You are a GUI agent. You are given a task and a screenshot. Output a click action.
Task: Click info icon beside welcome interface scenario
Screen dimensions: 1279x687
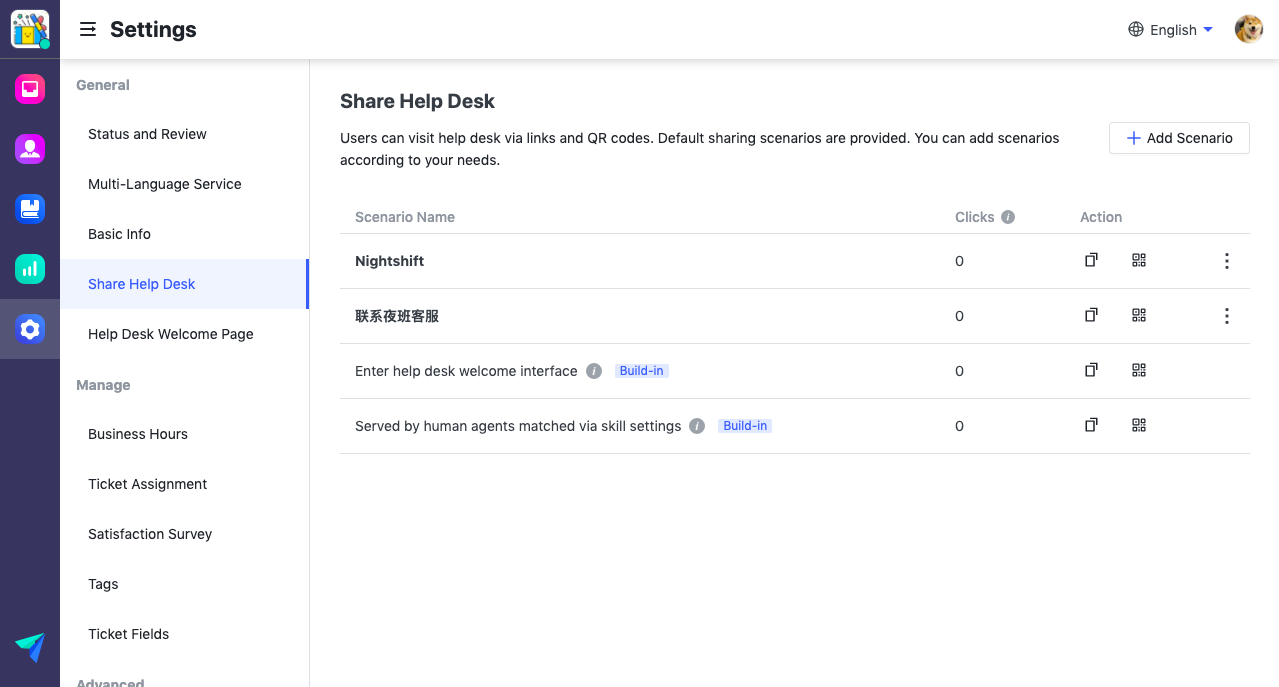pos(594,371)
